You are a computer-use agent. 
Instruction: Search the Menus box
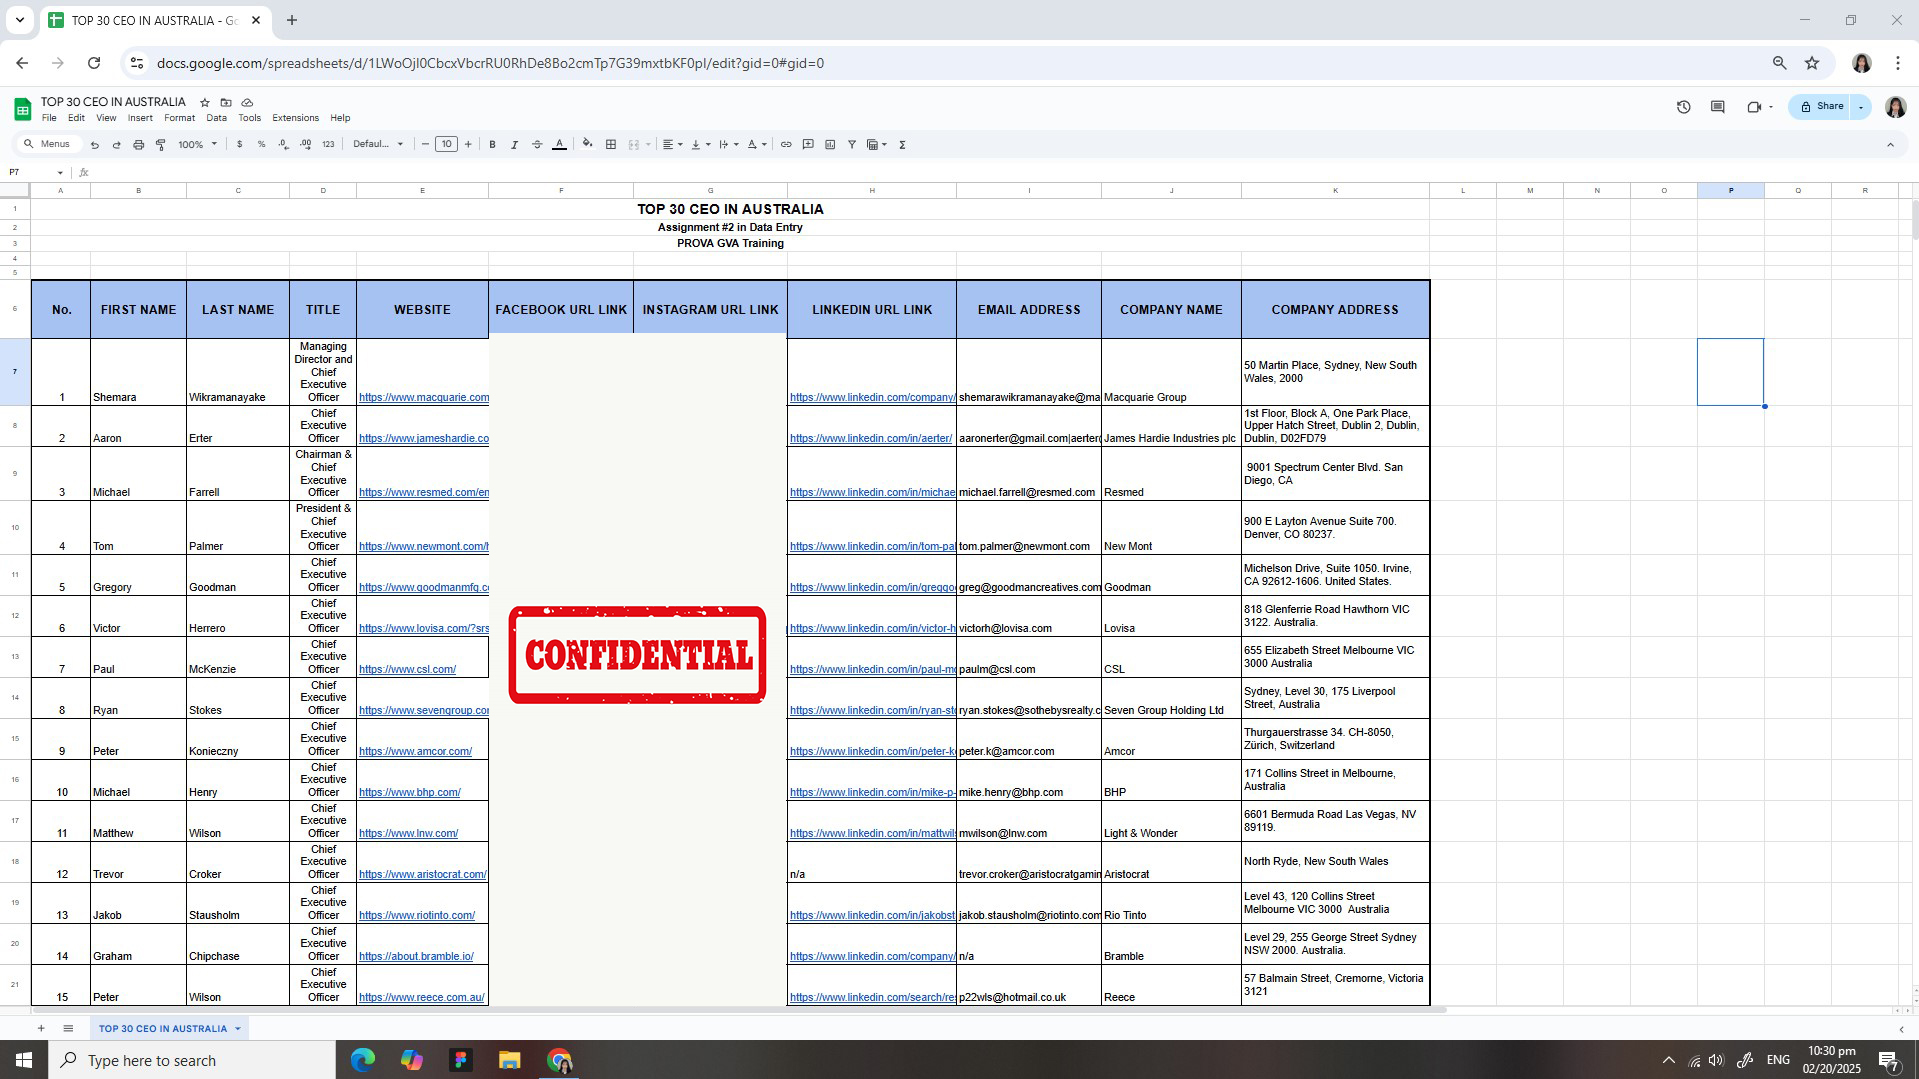(x=50, y=145)
